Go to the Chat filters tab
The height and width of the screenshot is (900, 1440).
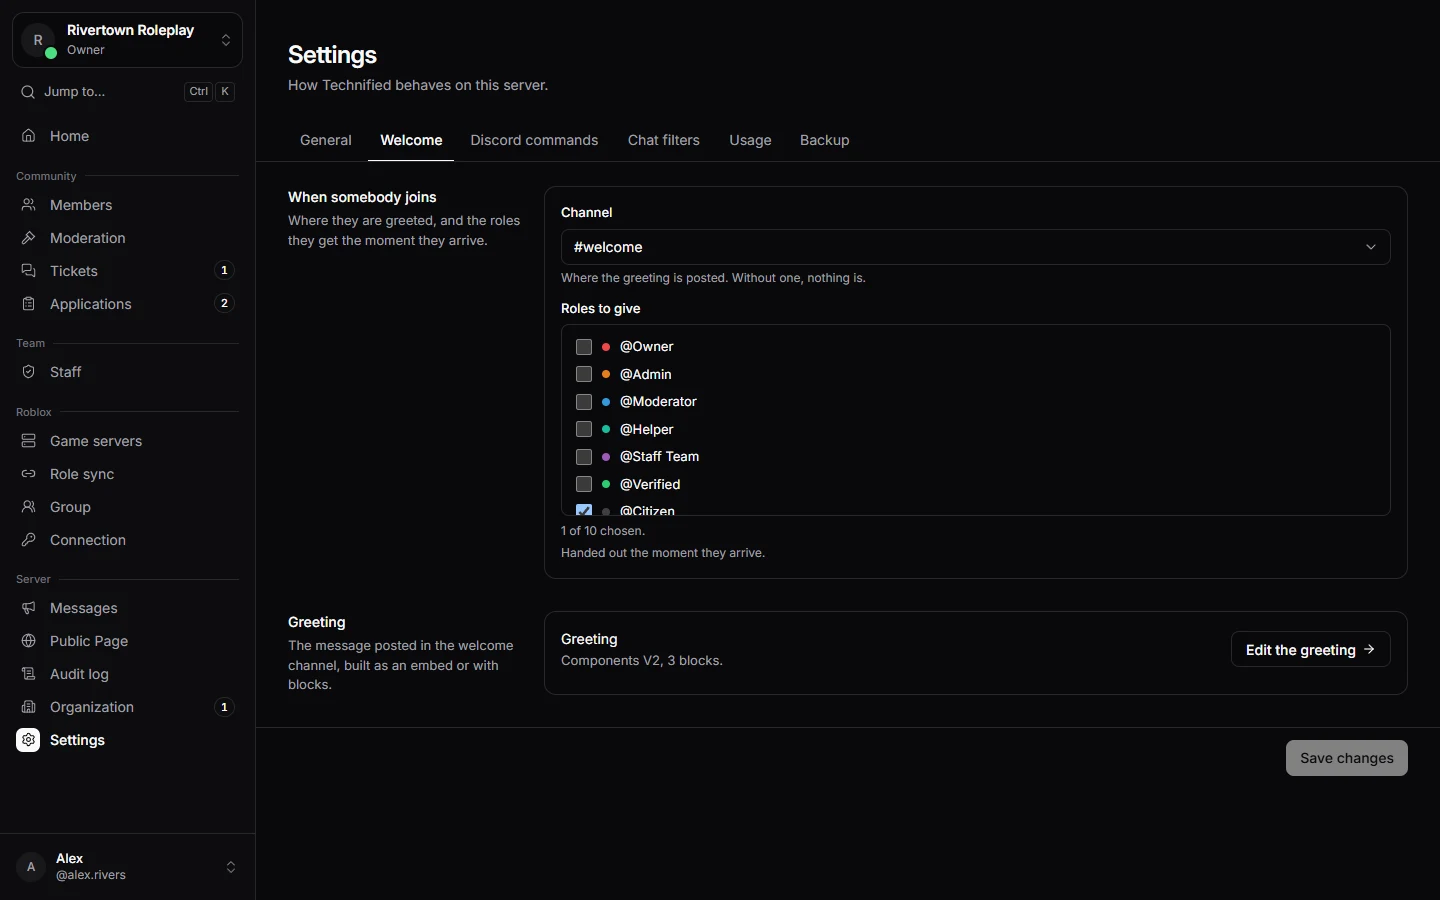(664, 140)
